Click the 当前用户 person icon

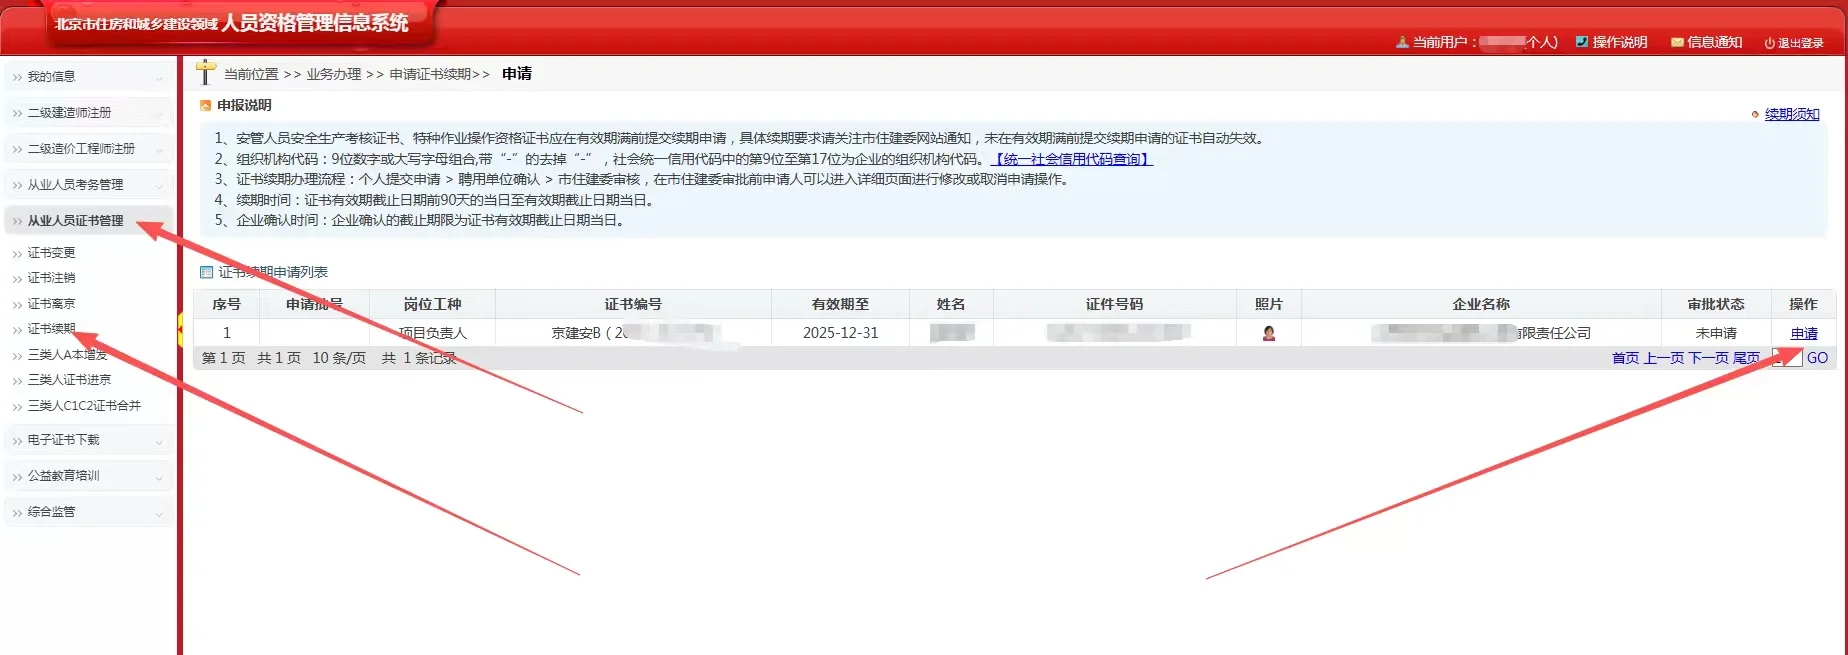(x=1402, y=42)
